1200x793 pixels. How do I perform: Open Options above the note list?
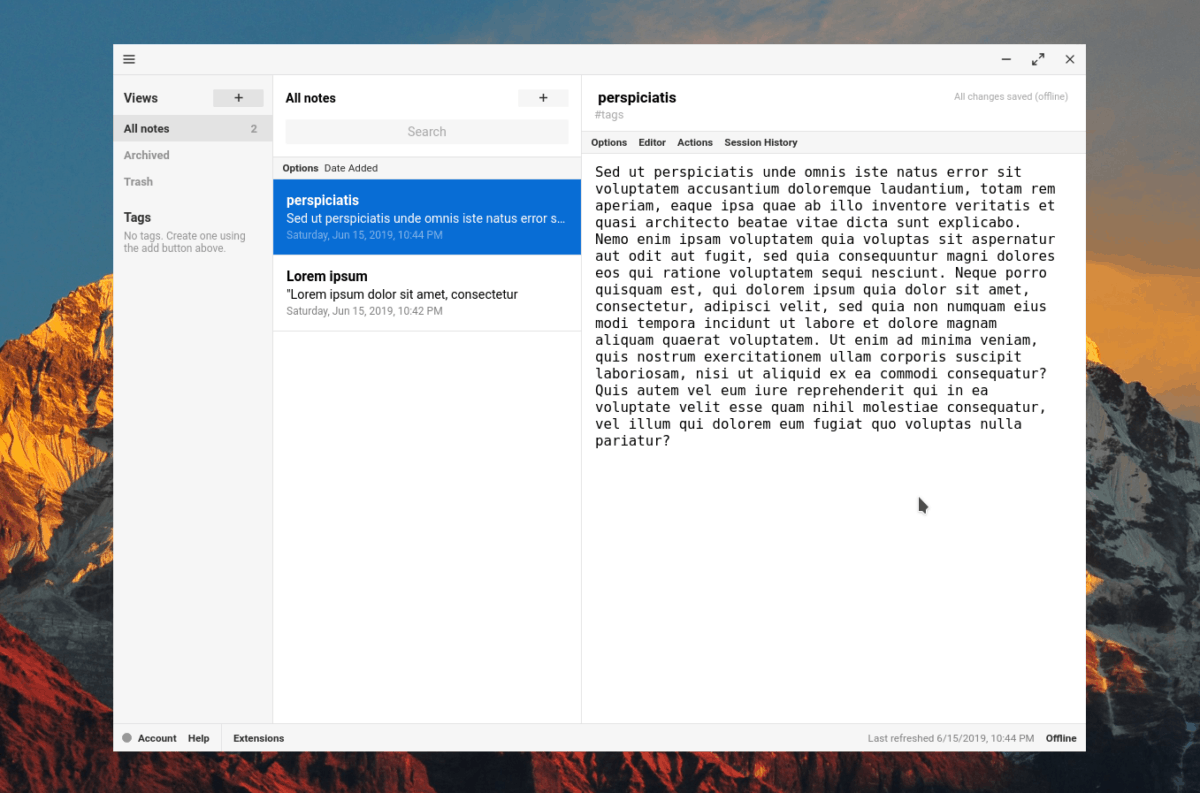300,167
